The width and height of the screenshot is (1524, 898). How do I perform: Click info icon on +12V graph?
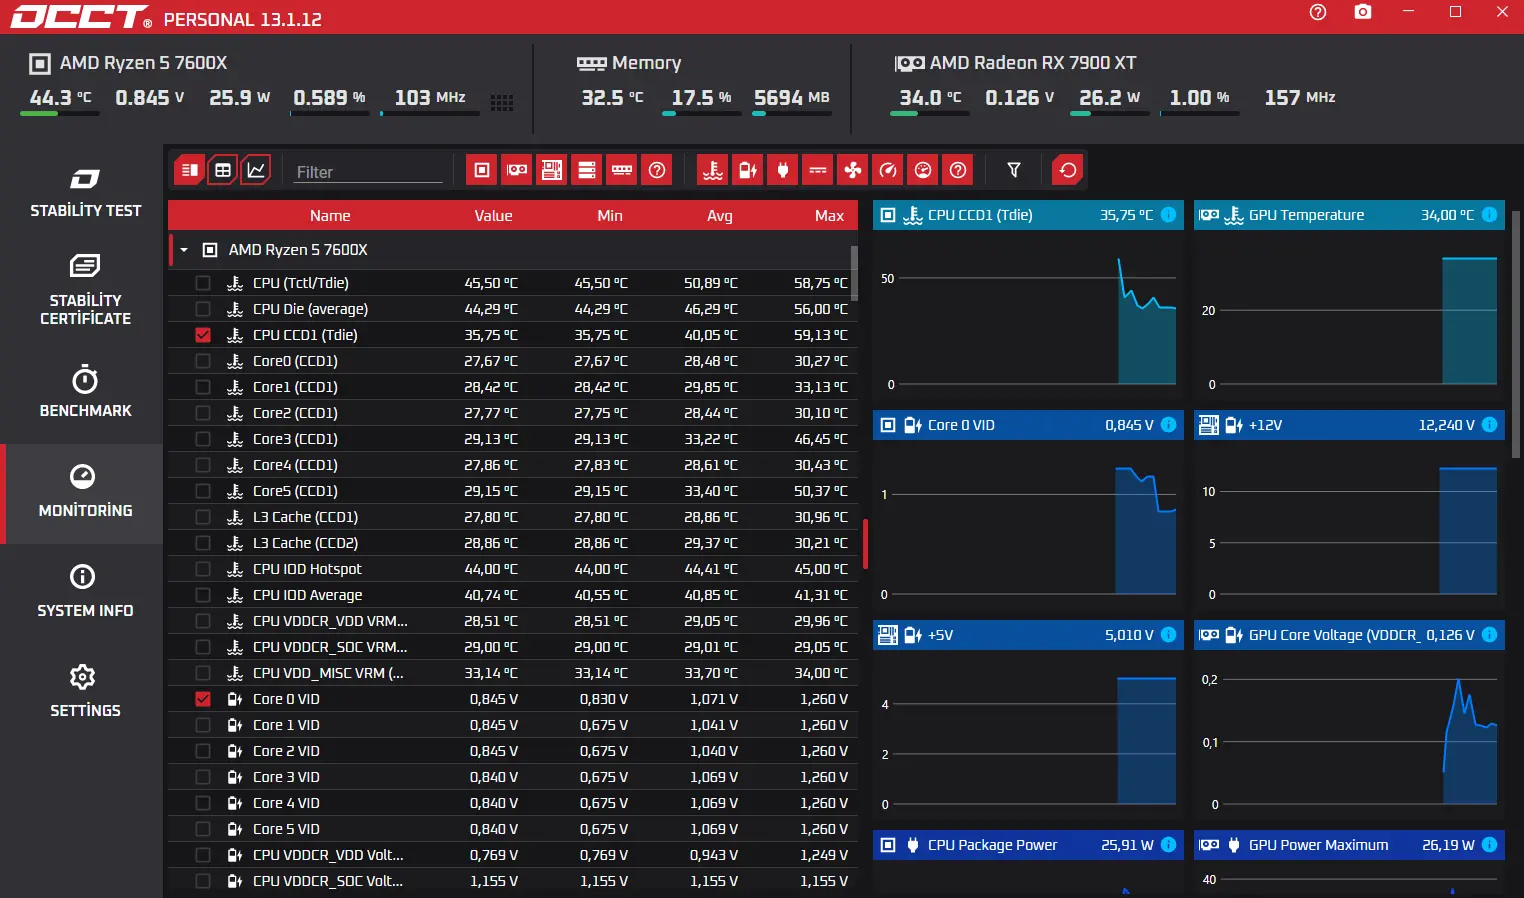coord(1489,425)
